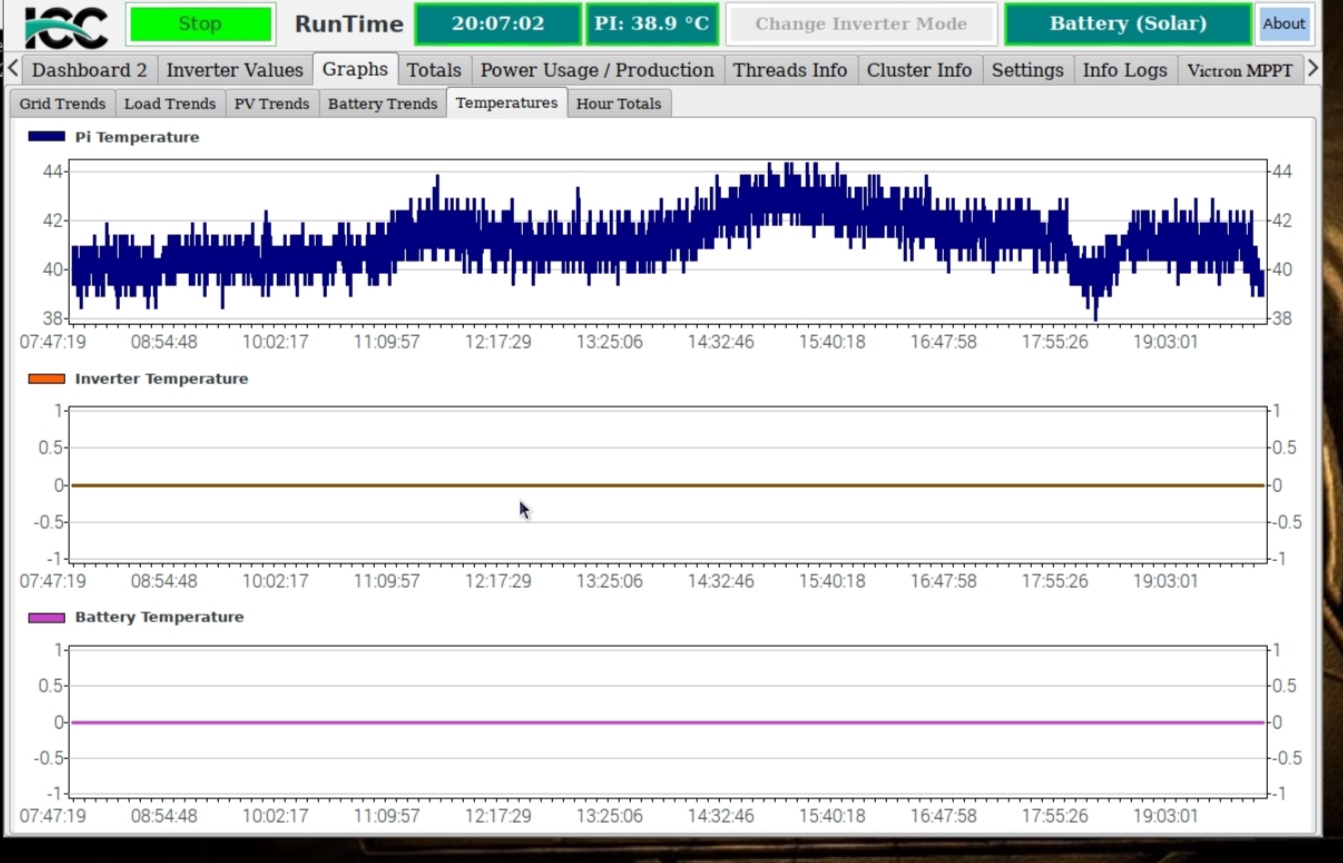Switch to Hour Totals sub-tab
The image size is (1343, 863).
(619, 103)
